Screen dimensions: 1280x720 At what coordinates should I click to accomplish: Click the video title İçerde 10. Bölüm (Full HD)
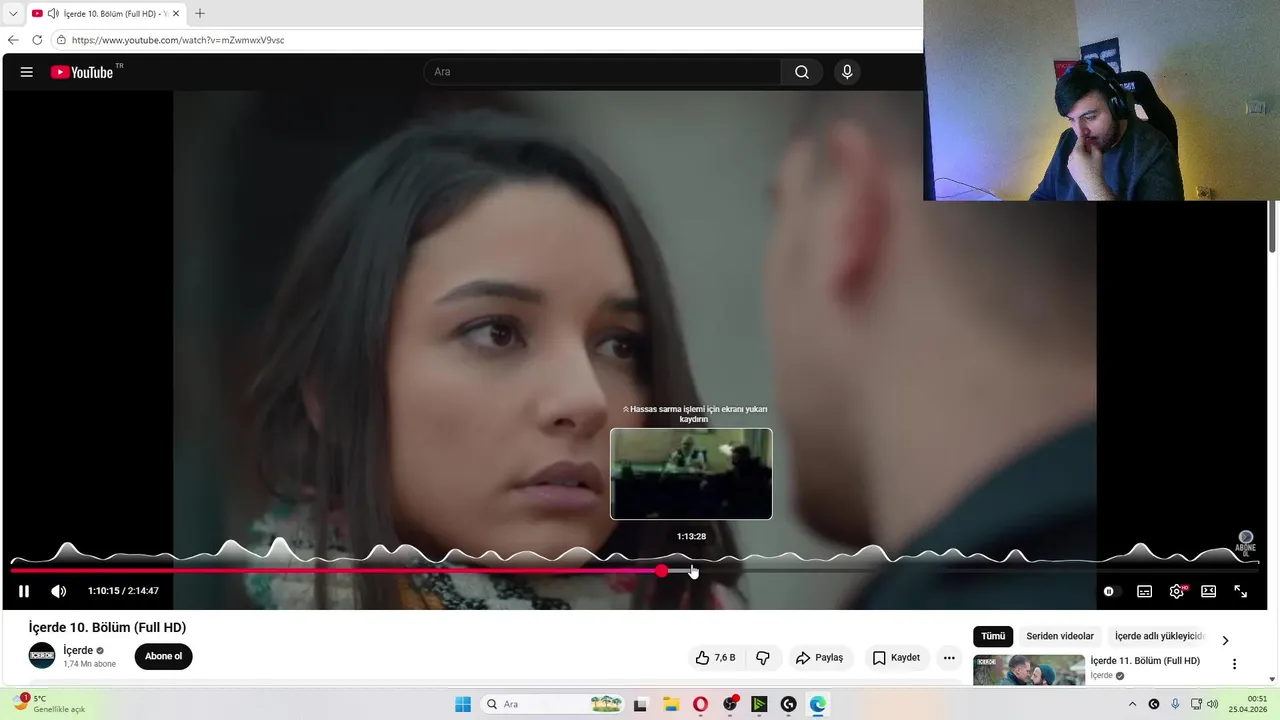(107, 627)
